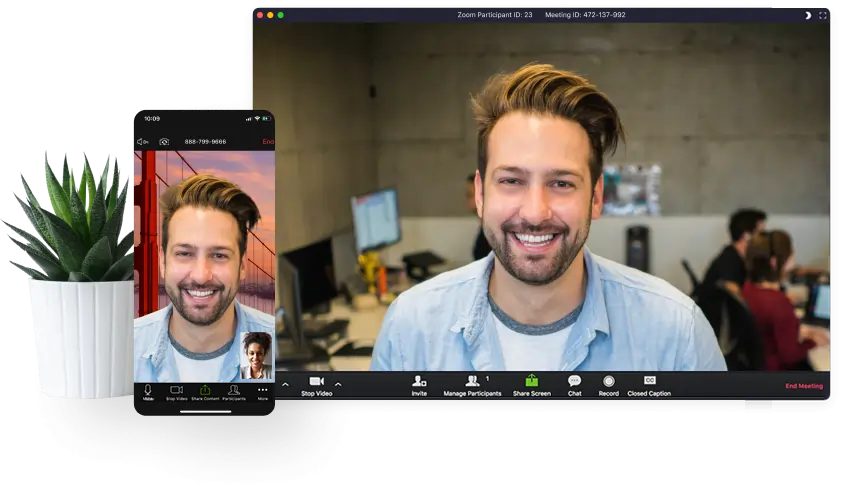Image resolution: width=847 pixels, height=499 pixels.
Task: Tap More on the phone toolbar
Action: point(263,392)
